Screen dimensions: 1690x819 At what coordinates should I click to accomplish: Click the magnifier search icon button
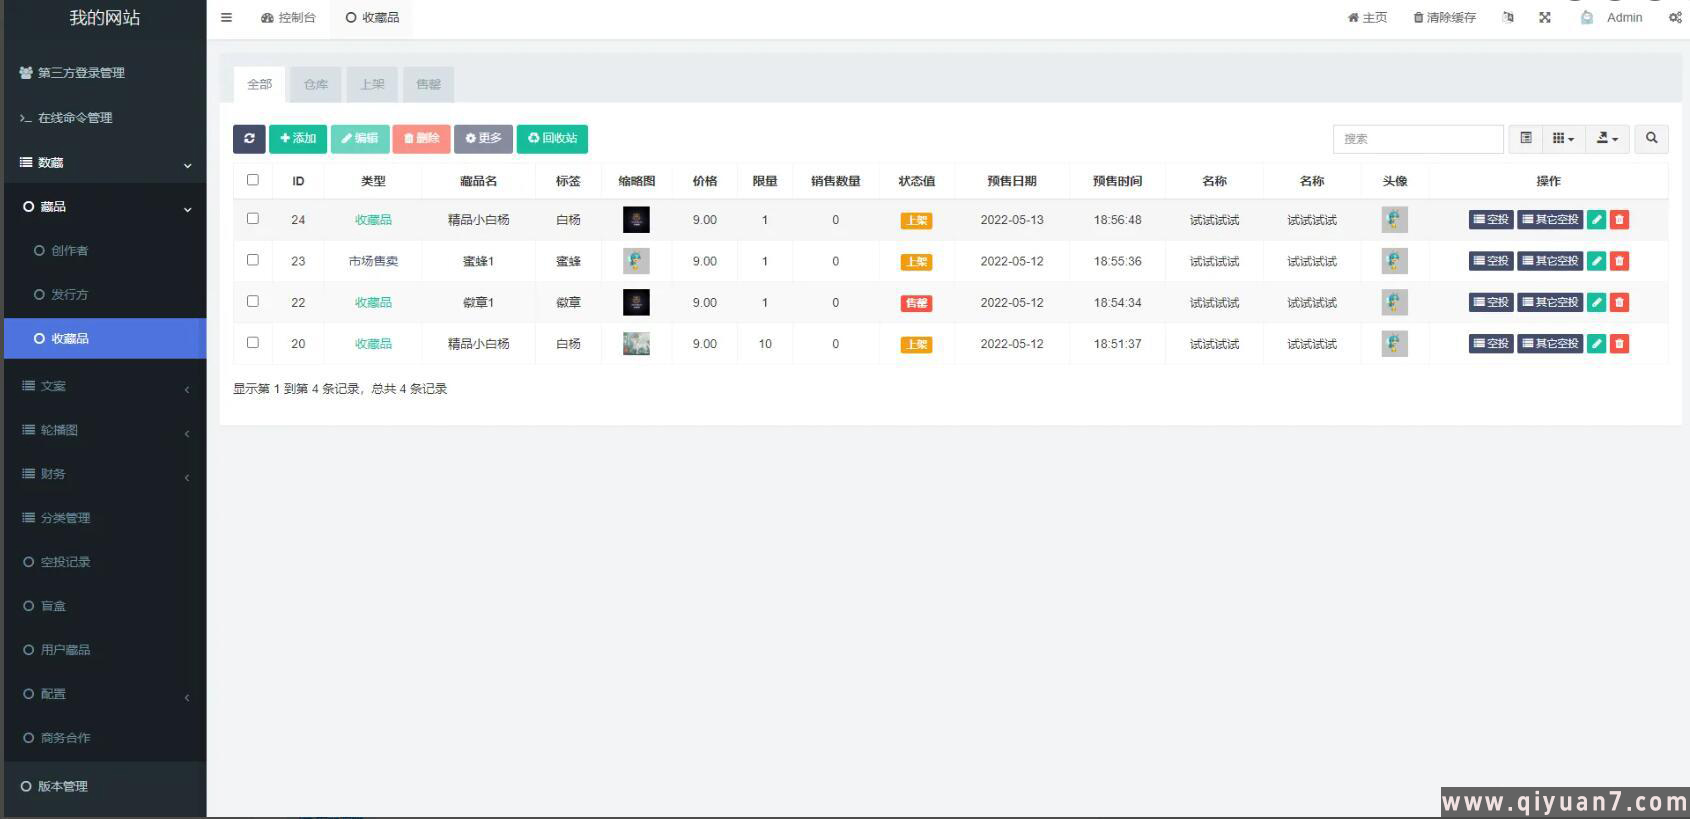click(x=1651, y=139)
